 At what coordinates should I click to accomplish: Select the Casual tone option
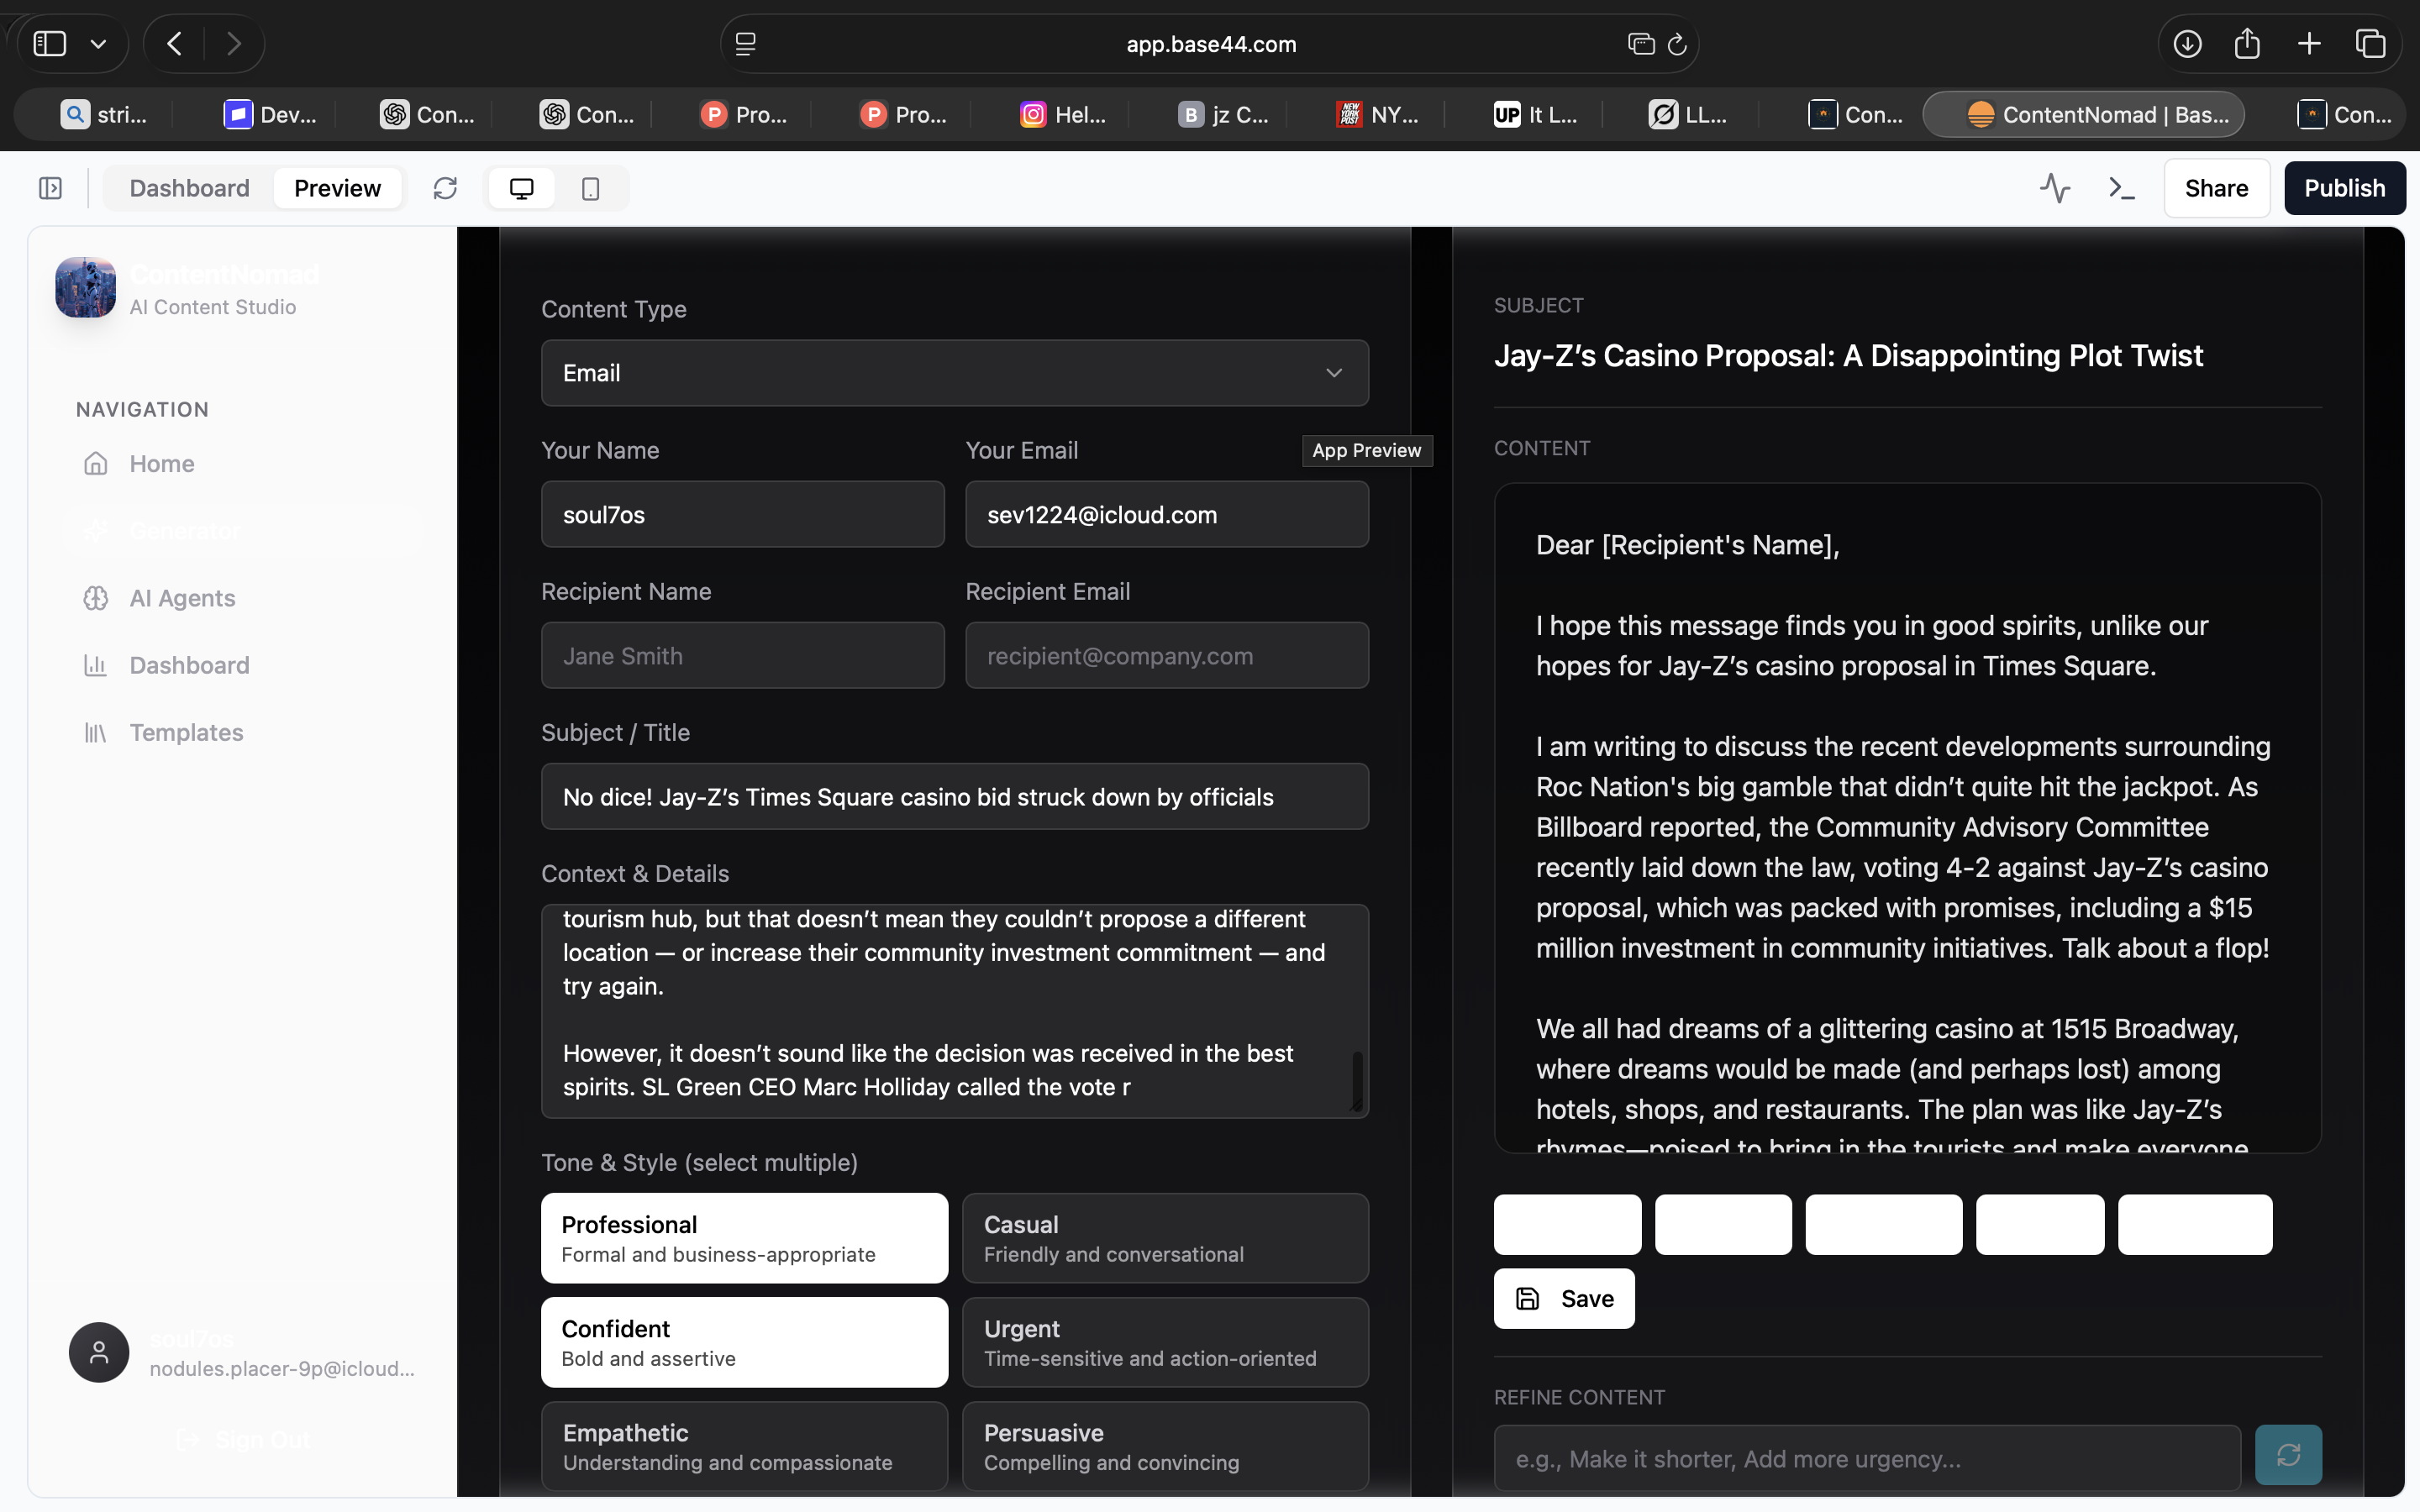point(1165,1238)
